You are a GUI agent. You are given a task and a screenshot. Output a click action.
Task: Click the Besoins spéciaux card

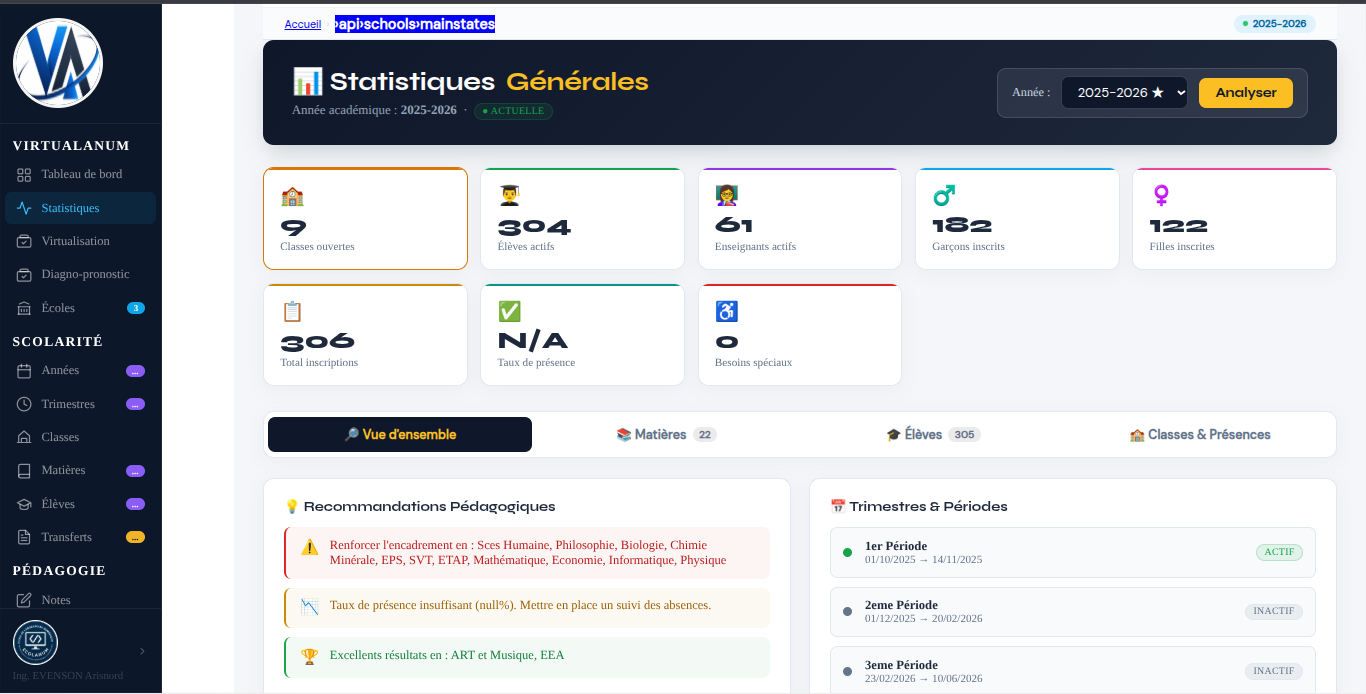tap(800, 335)
